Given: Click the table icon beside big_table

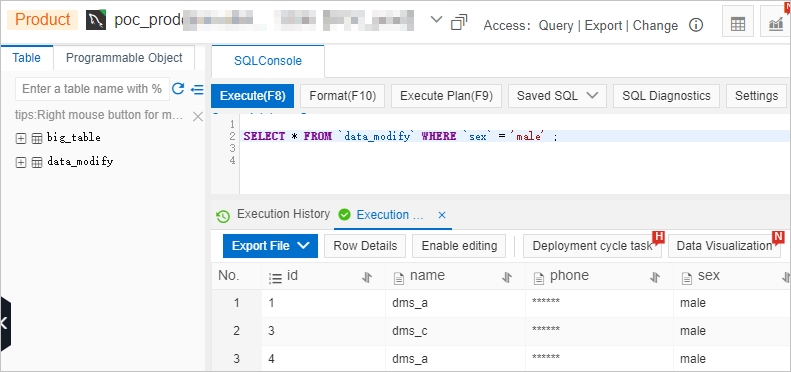Looking at the screenshot, I should point(37,138).
